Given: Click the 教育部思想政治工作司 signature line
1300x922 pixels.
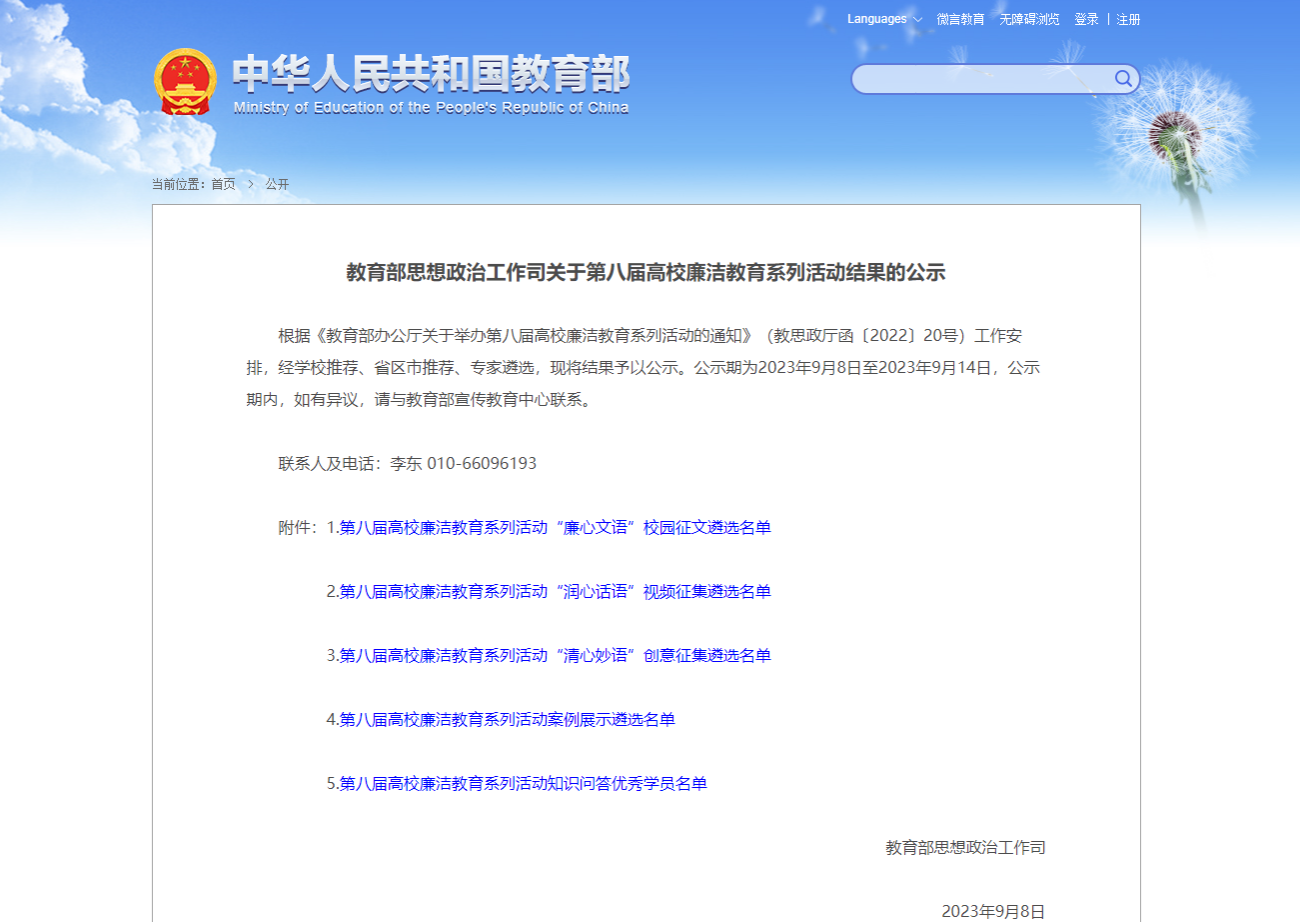Looking at the screenshot, I should click(965, 848).
